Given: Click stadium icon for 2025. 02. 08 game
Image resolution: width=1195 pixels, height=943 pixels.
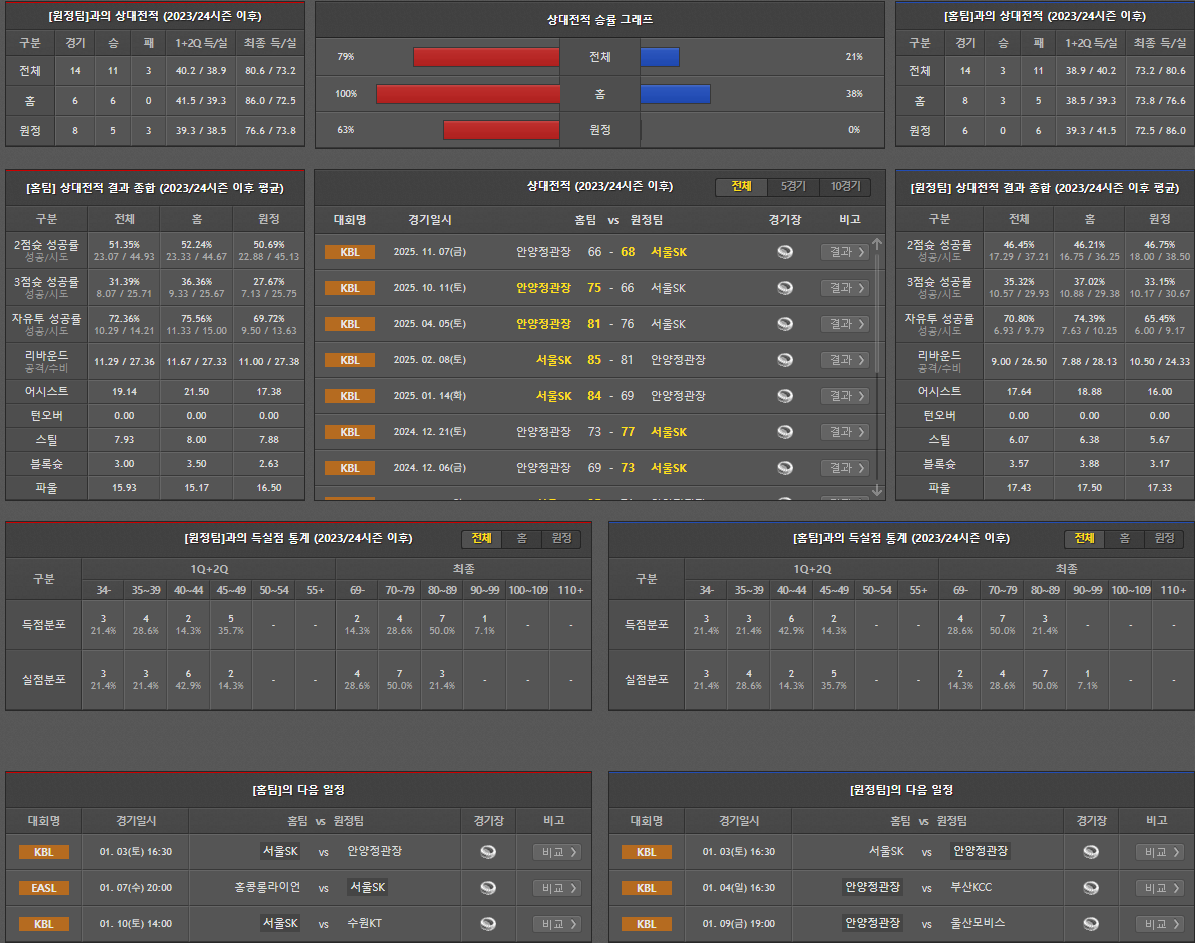Looking at the screenshot, I should coord(785,360).
